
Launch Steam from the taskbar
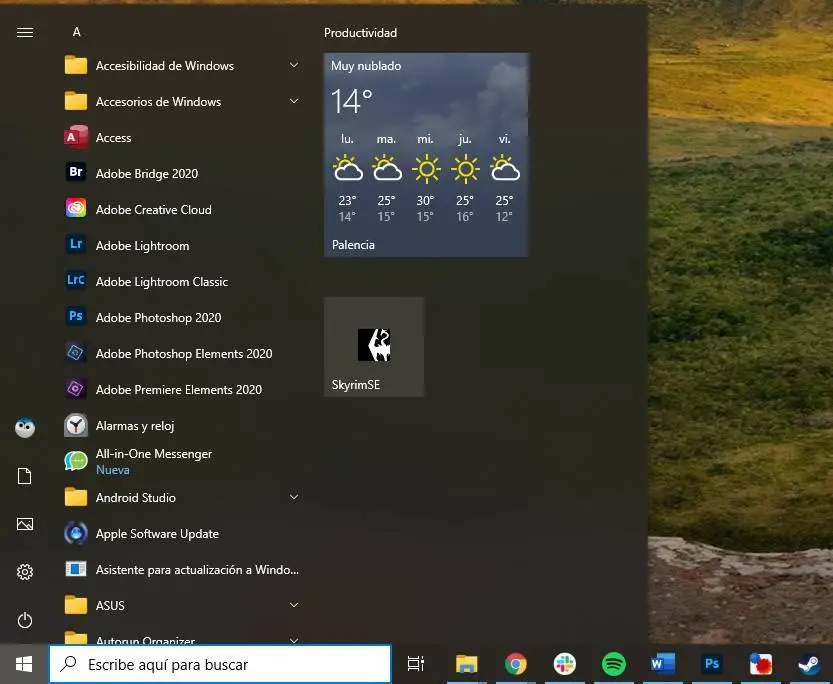click(808, 664)
